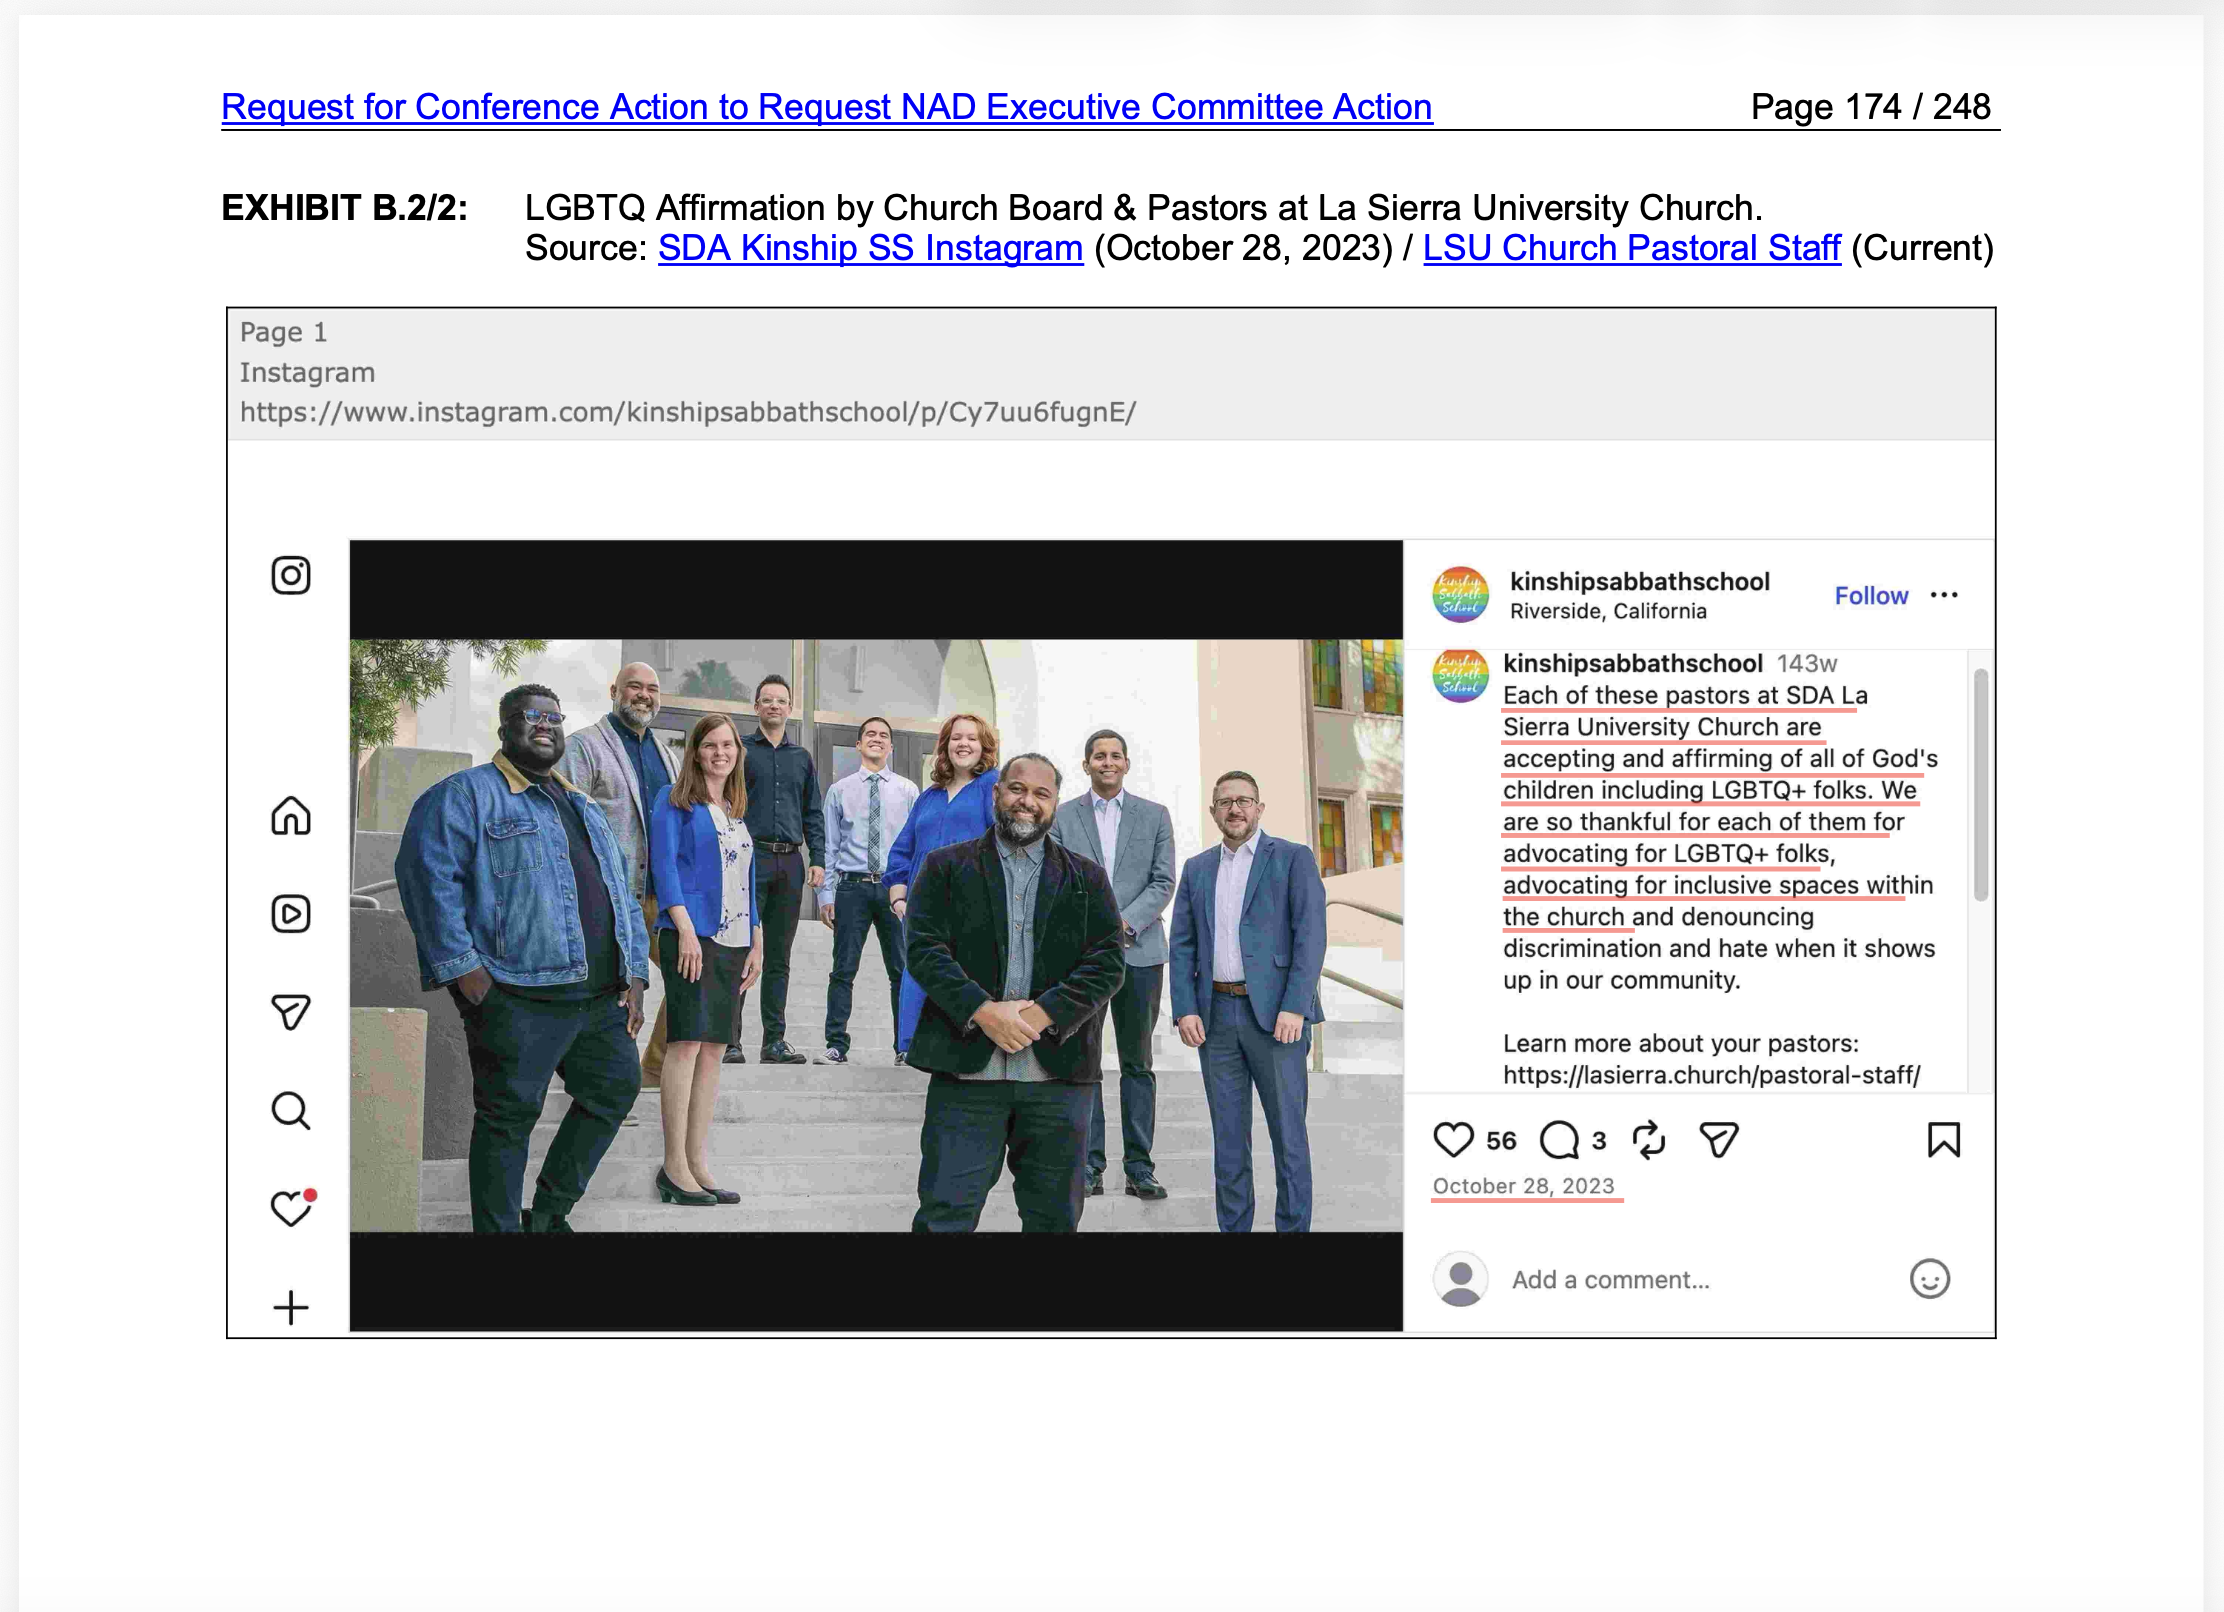Click the Instagram post URL in header

click(688, 412)
